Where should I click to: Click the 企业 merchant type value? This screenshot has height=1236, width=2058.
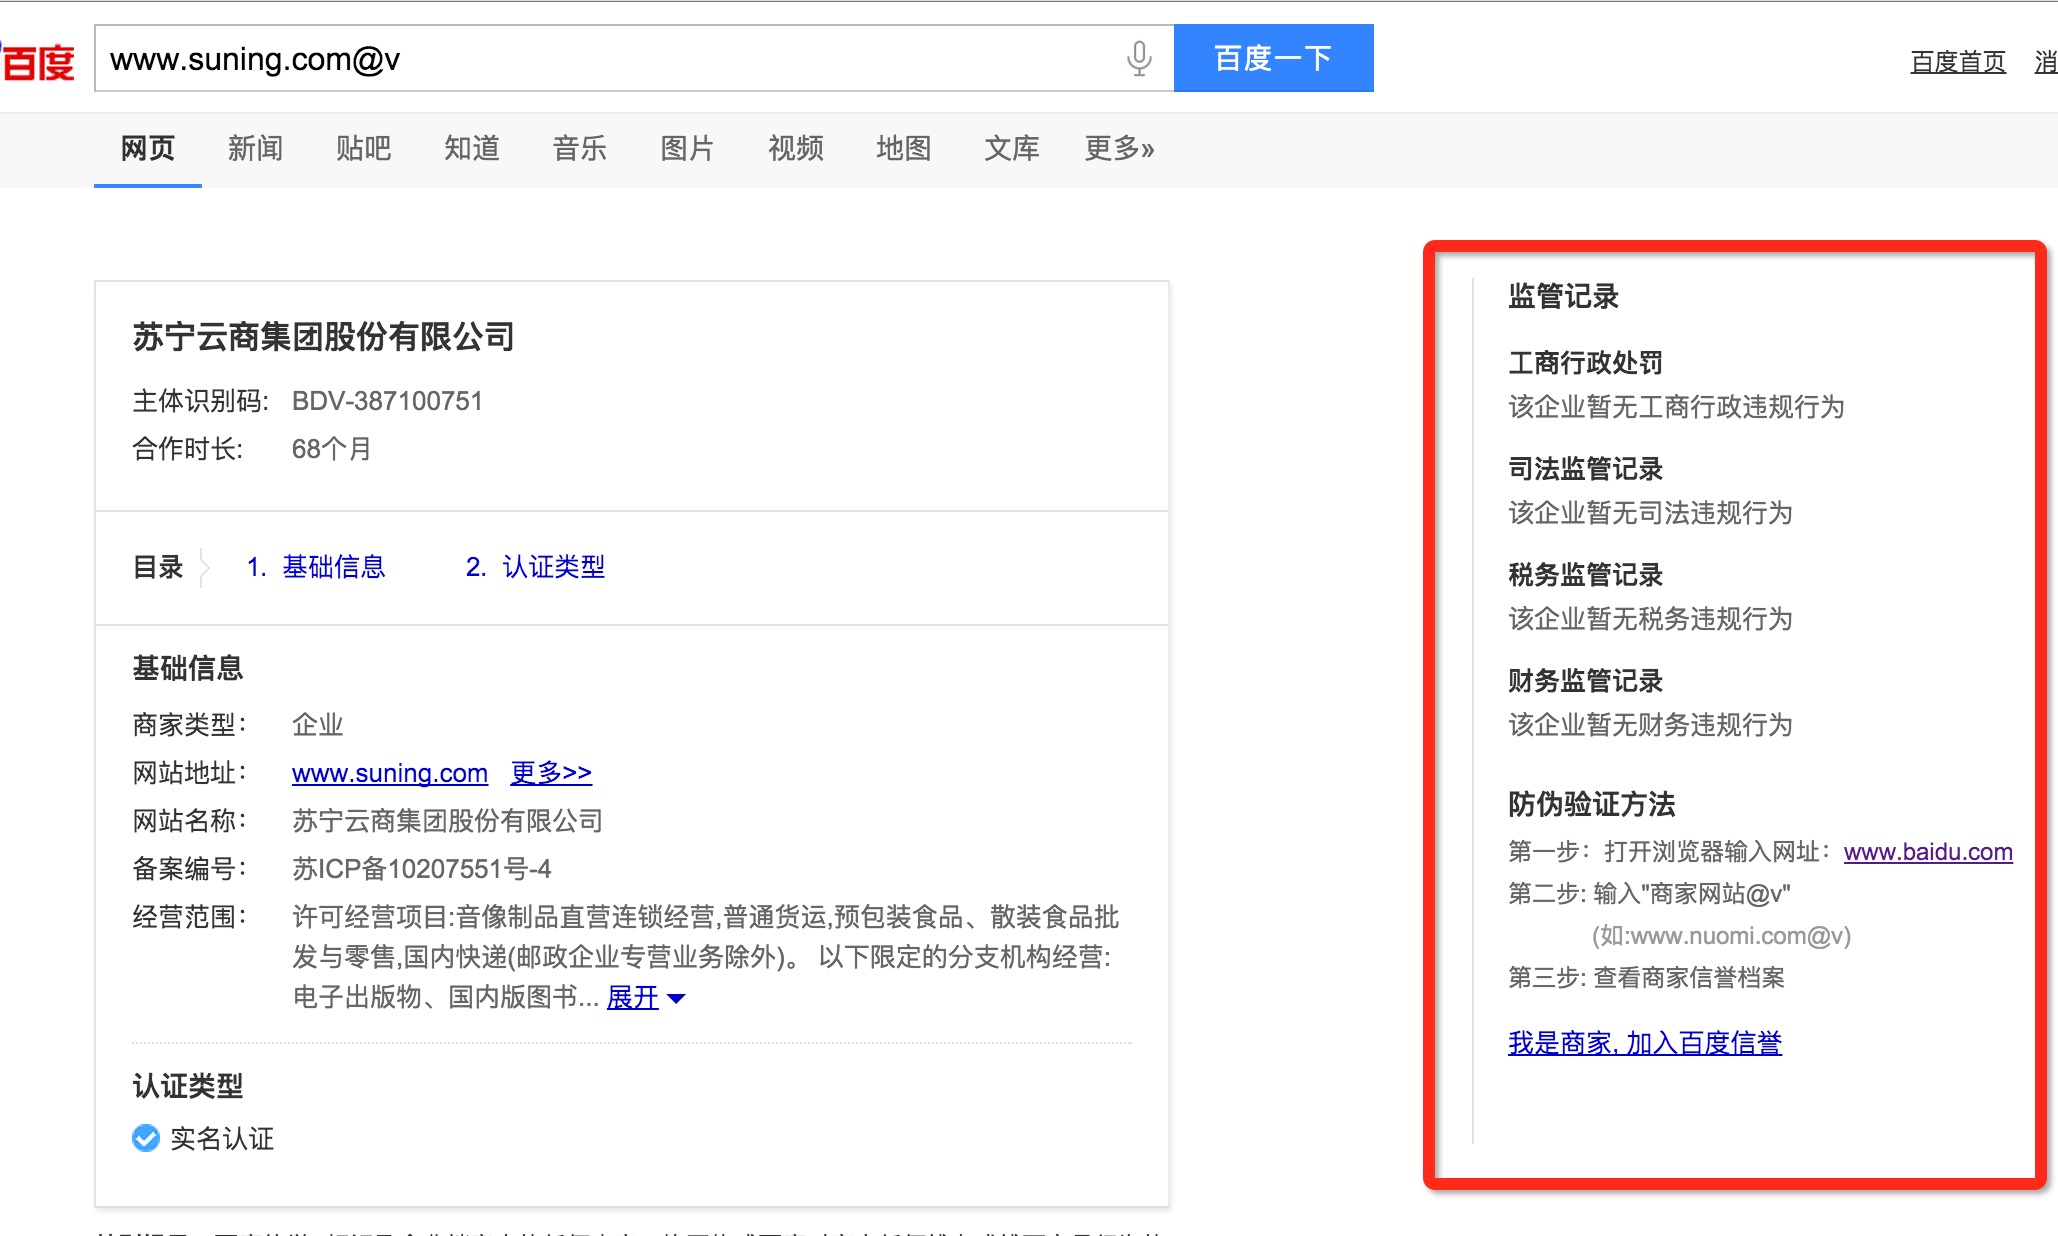[318, 725]
